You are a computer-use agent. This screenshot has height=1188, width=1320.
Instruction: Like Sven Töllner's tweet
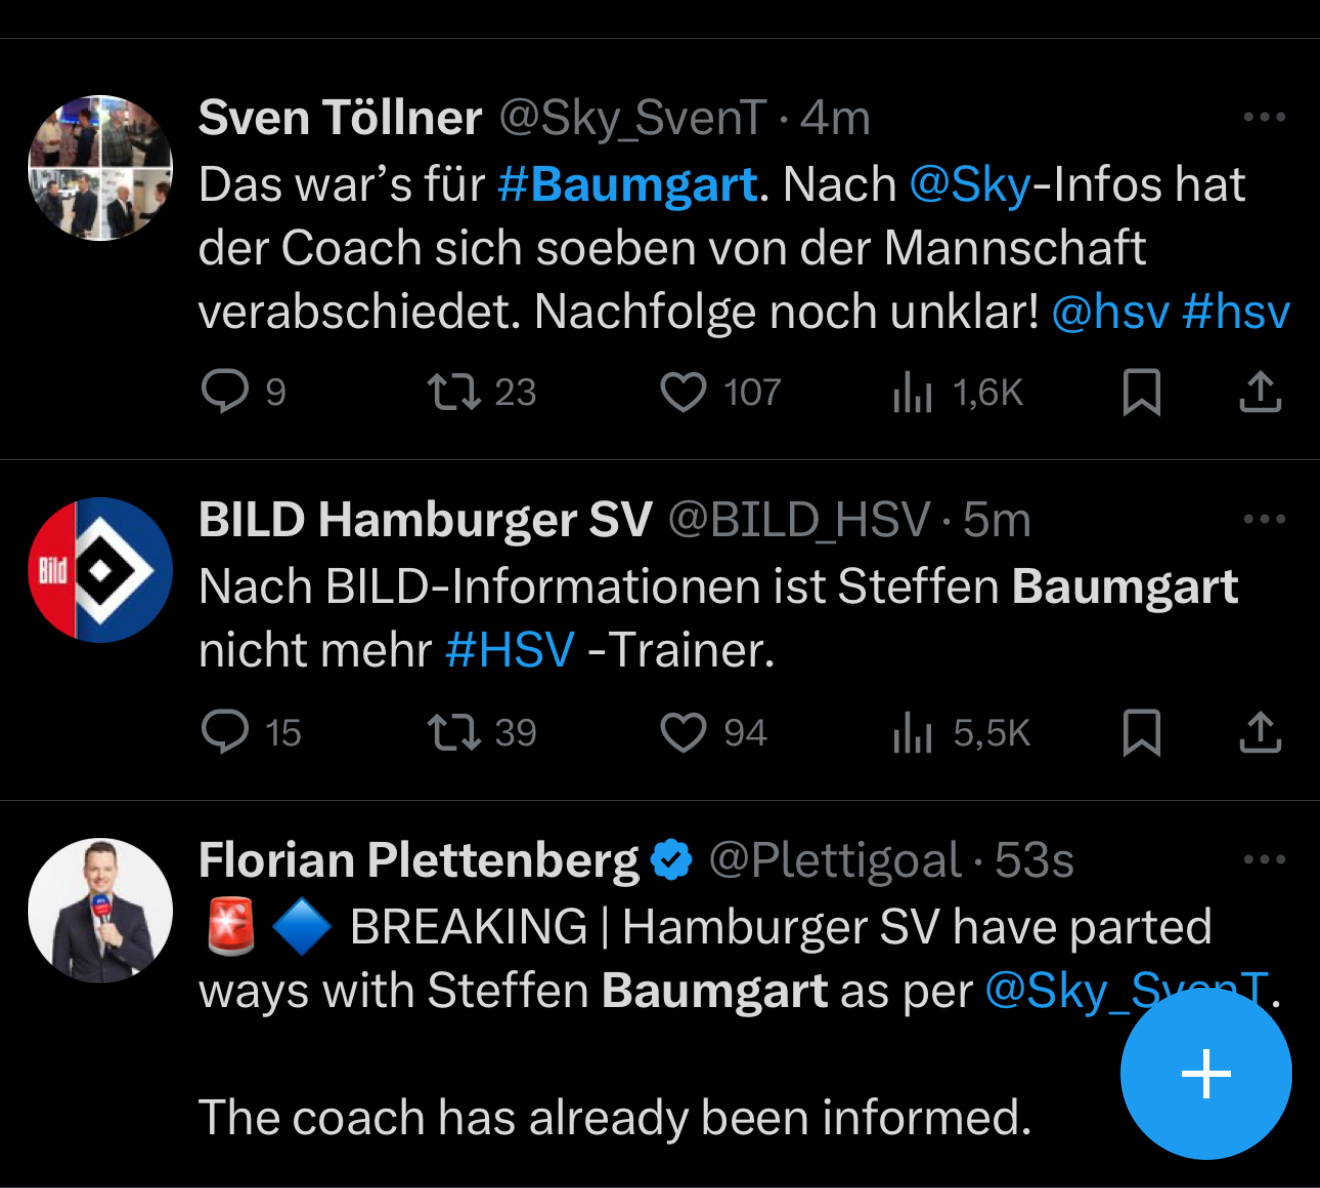pyautogui.click(x=683, y=391)
